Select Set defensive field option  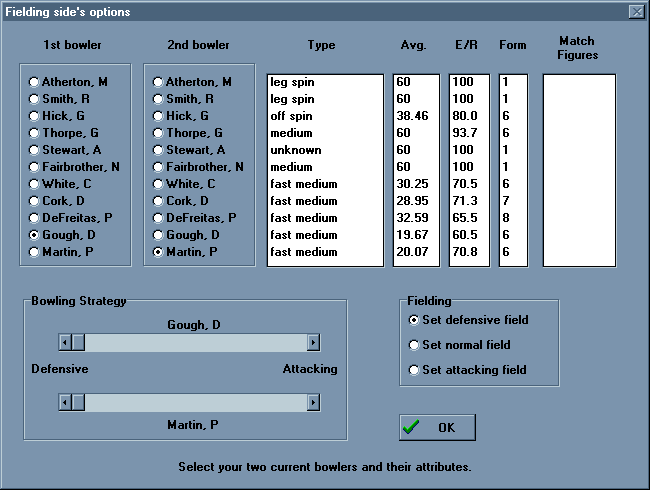(415, 320)
